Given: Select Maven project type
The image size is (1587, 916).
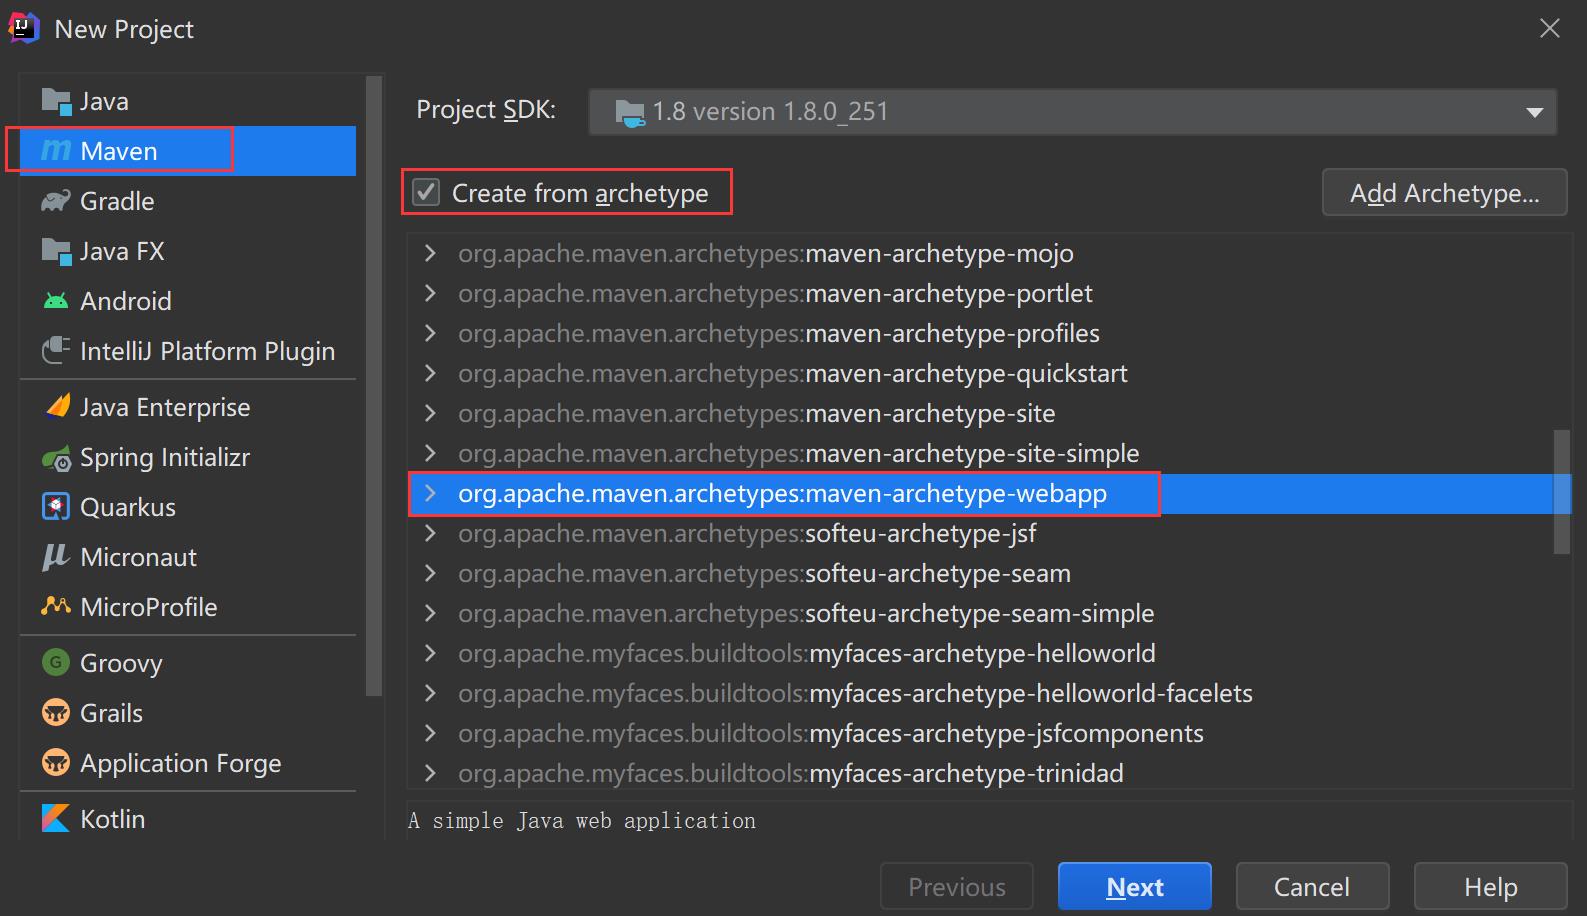Looking at the screenshot, I should click(x=188, y=151).
